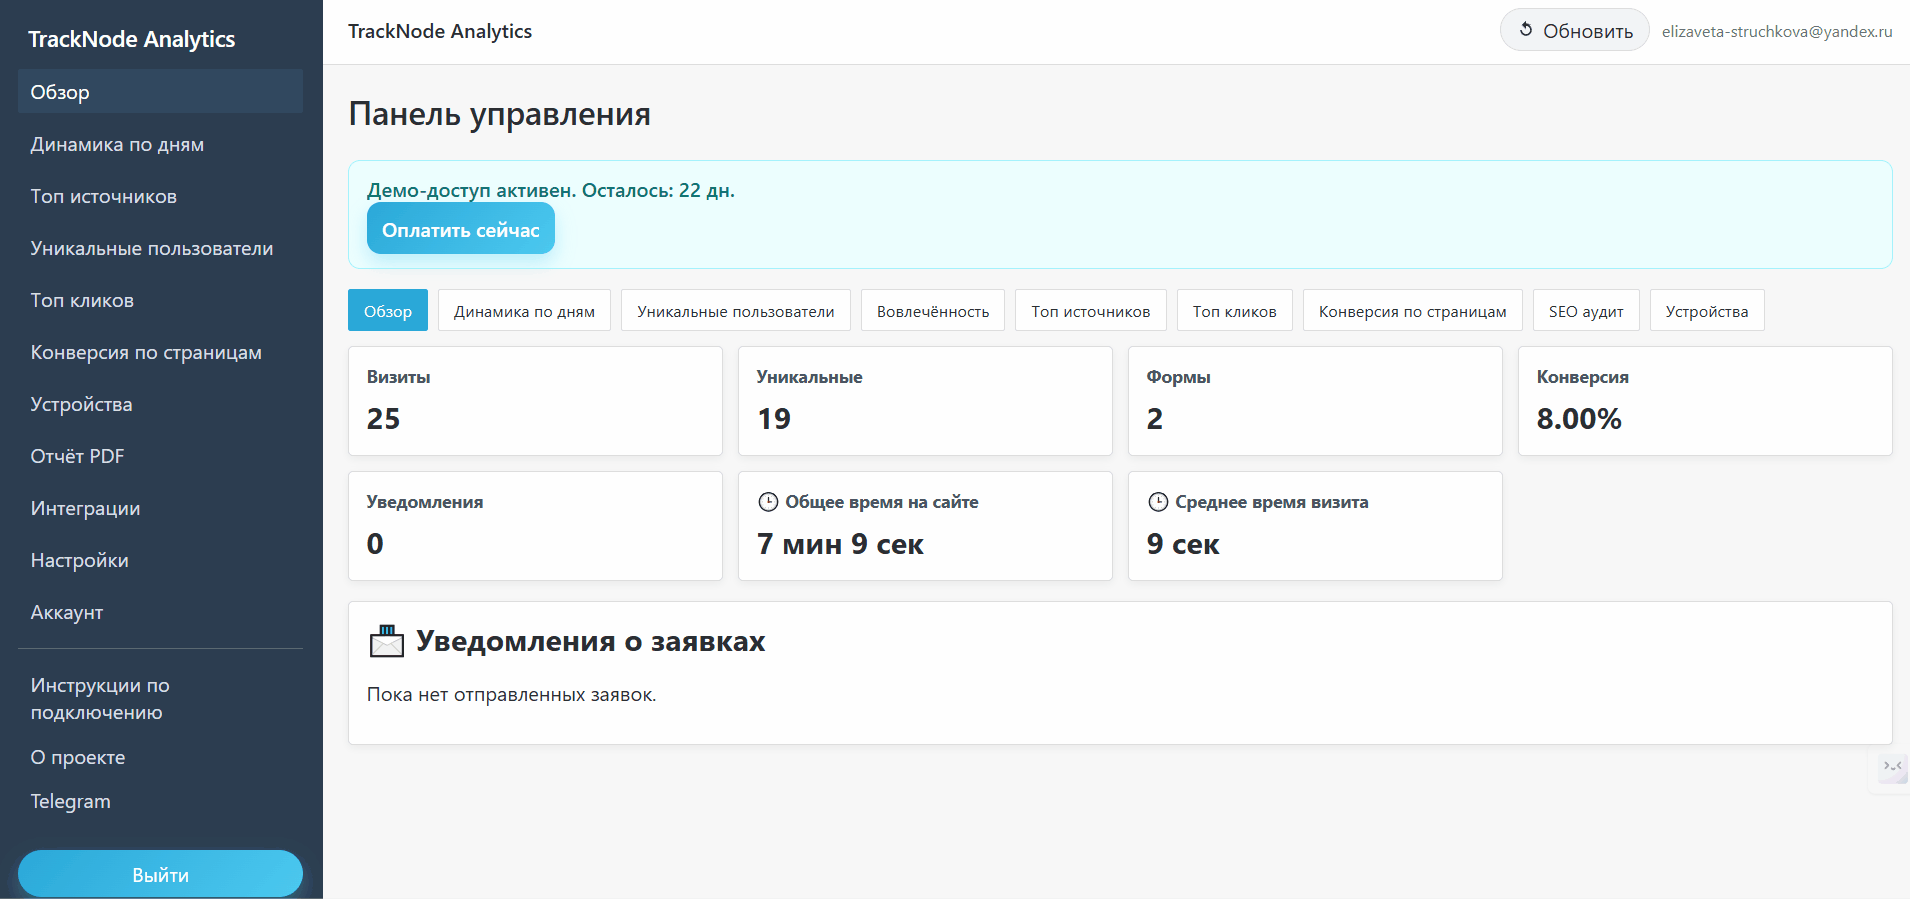Open Настройки from the sidebar
Image resolution: width=1910 pixels, height=899 pixels.
coord(79,560)
